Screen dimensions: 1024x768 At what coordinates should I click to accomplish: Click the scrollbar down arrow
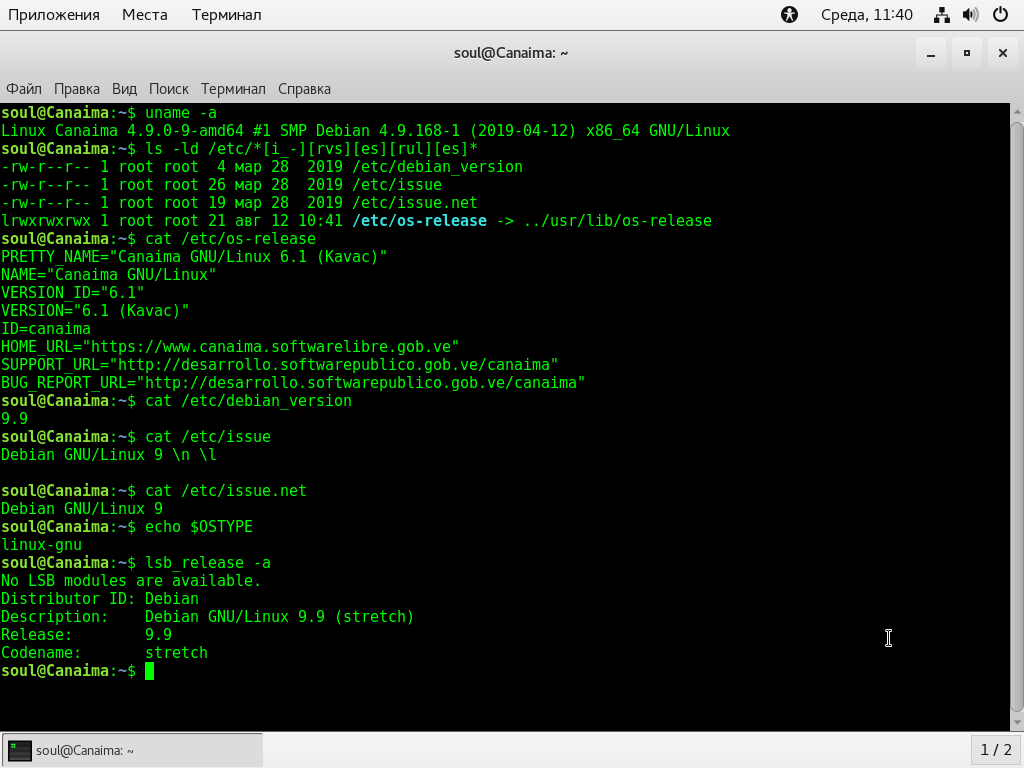pyautogui.click(x=1017, y=723)
